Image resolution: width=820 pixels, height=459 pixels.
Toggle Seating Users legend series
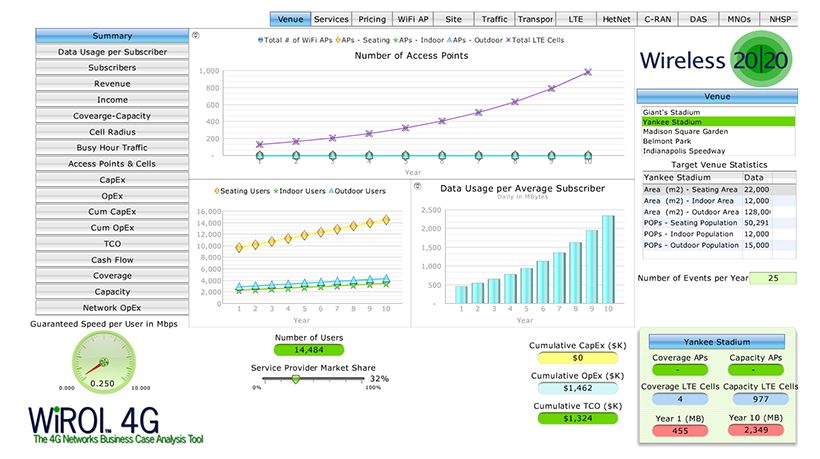point(242,191)
